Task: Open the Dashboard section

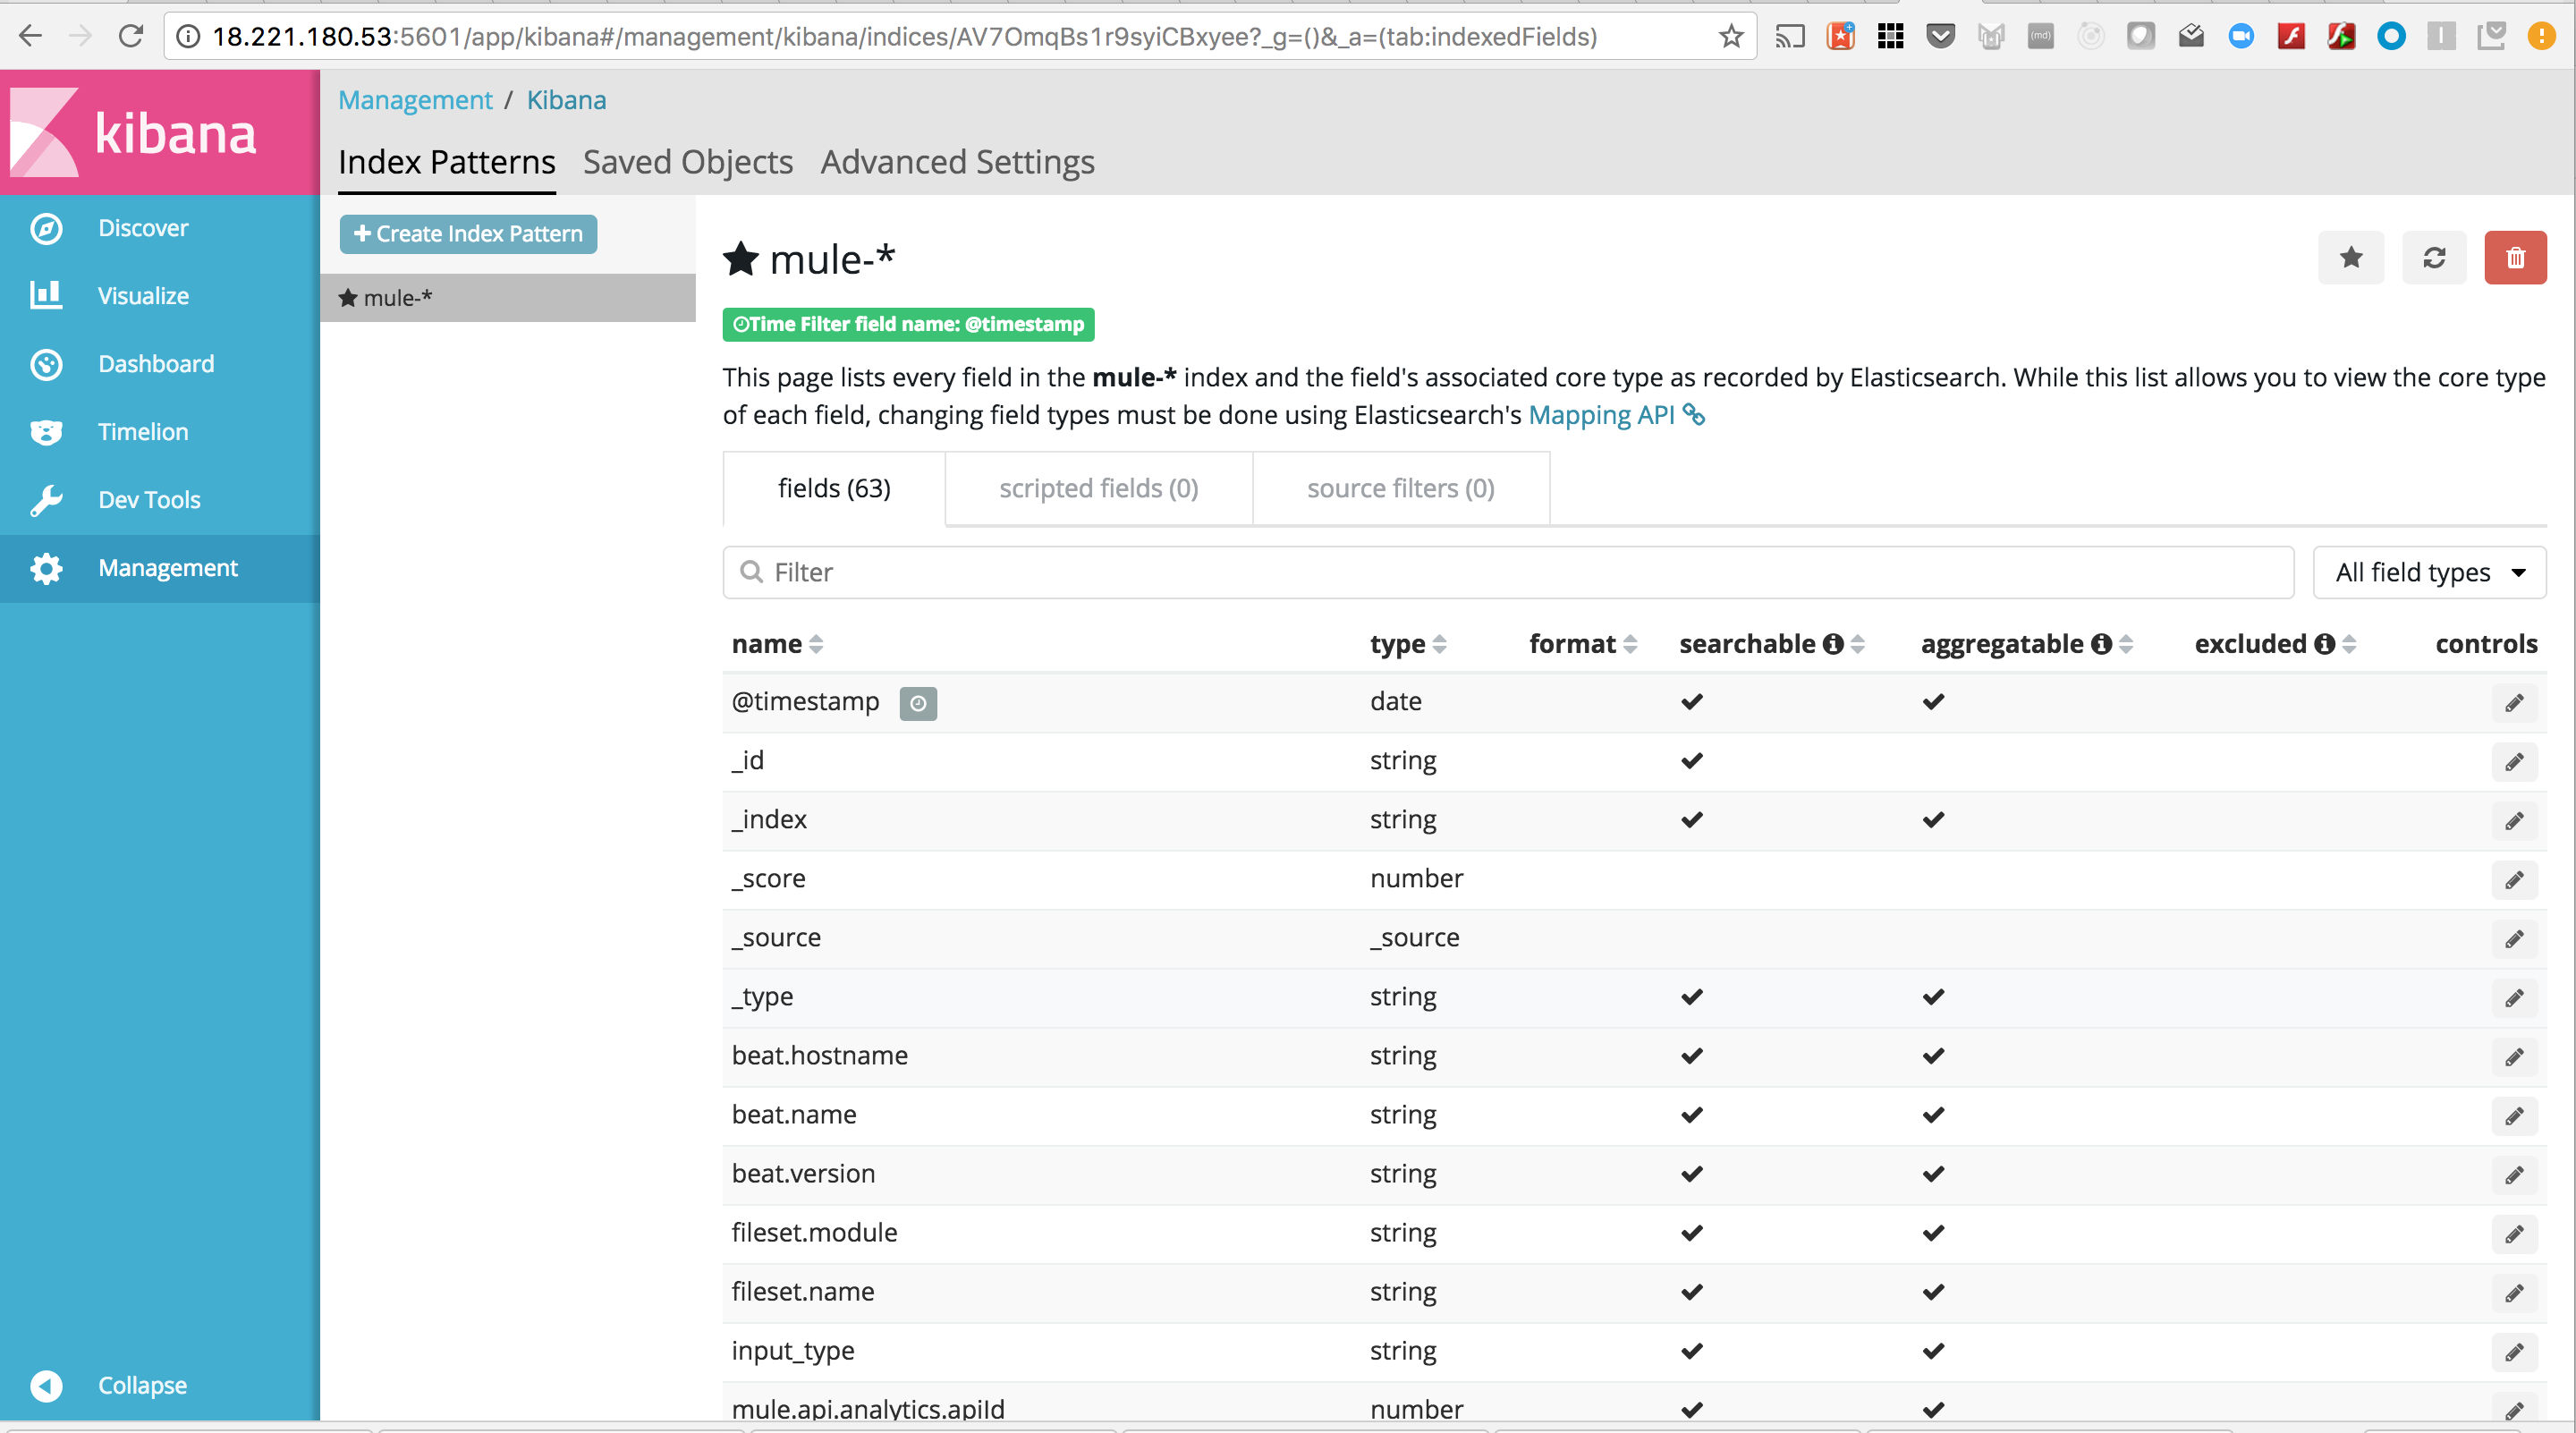Action: 156,363
